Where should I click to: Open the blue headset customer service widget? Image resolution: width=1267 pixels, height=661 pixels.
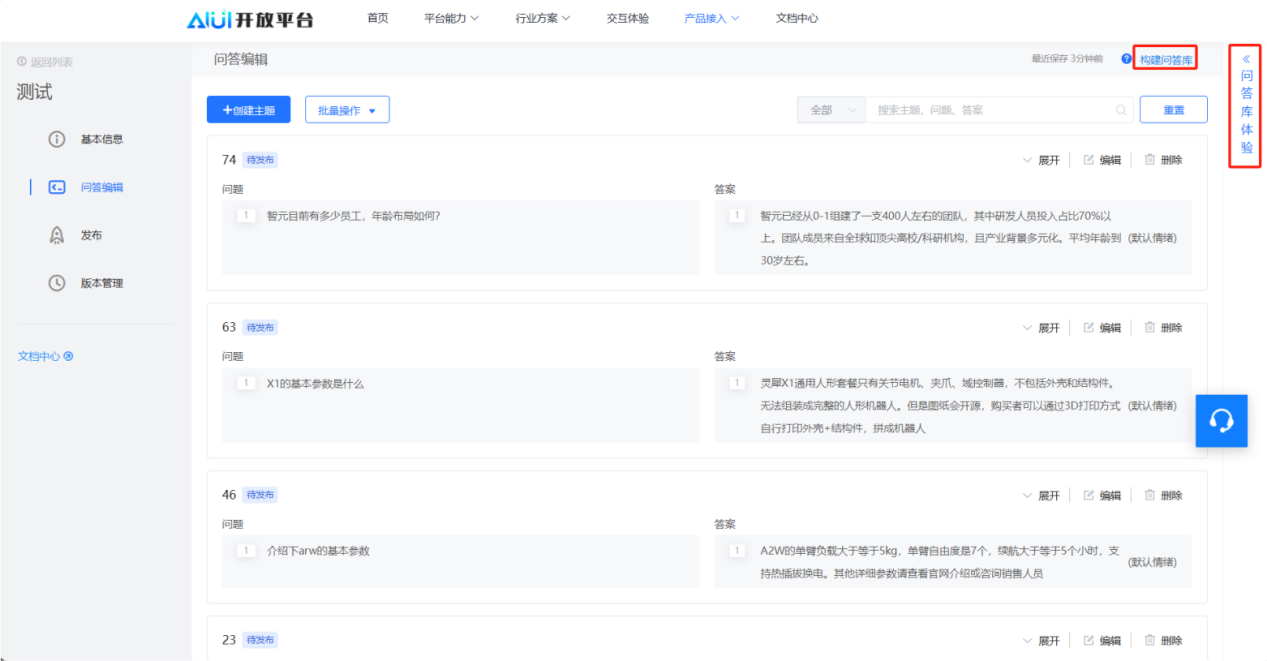(x=1221, y=420)
